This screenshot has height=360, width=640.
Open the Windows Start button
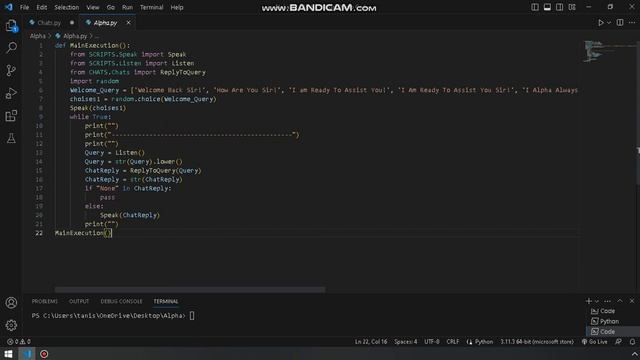[x=8, y=353]
